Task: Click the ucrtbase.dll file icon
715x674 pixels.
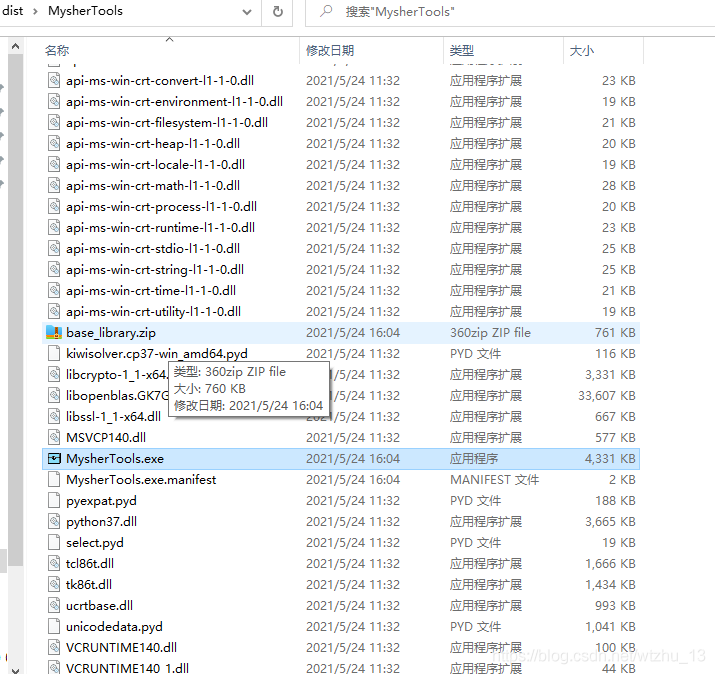Action: click(54, 606)
